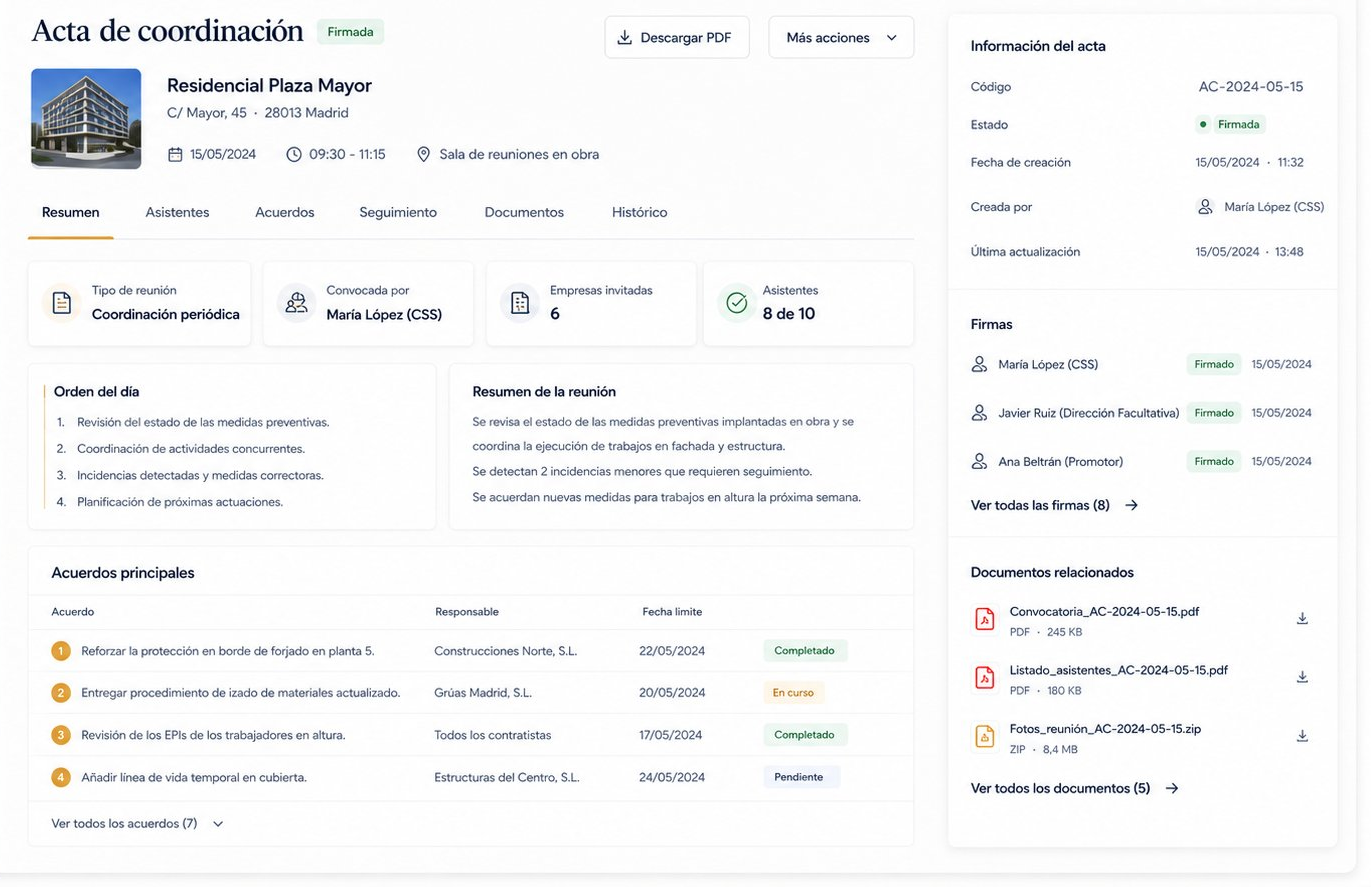Click the code value AC-2024-05-15

pos(1251,87)
